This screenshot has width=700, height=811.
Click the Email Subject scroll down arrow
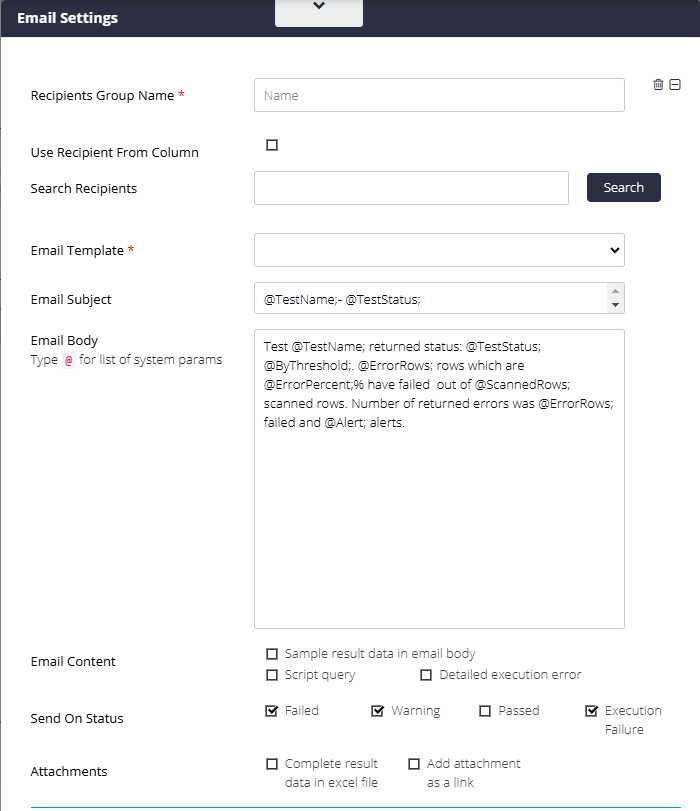[615, 305]
